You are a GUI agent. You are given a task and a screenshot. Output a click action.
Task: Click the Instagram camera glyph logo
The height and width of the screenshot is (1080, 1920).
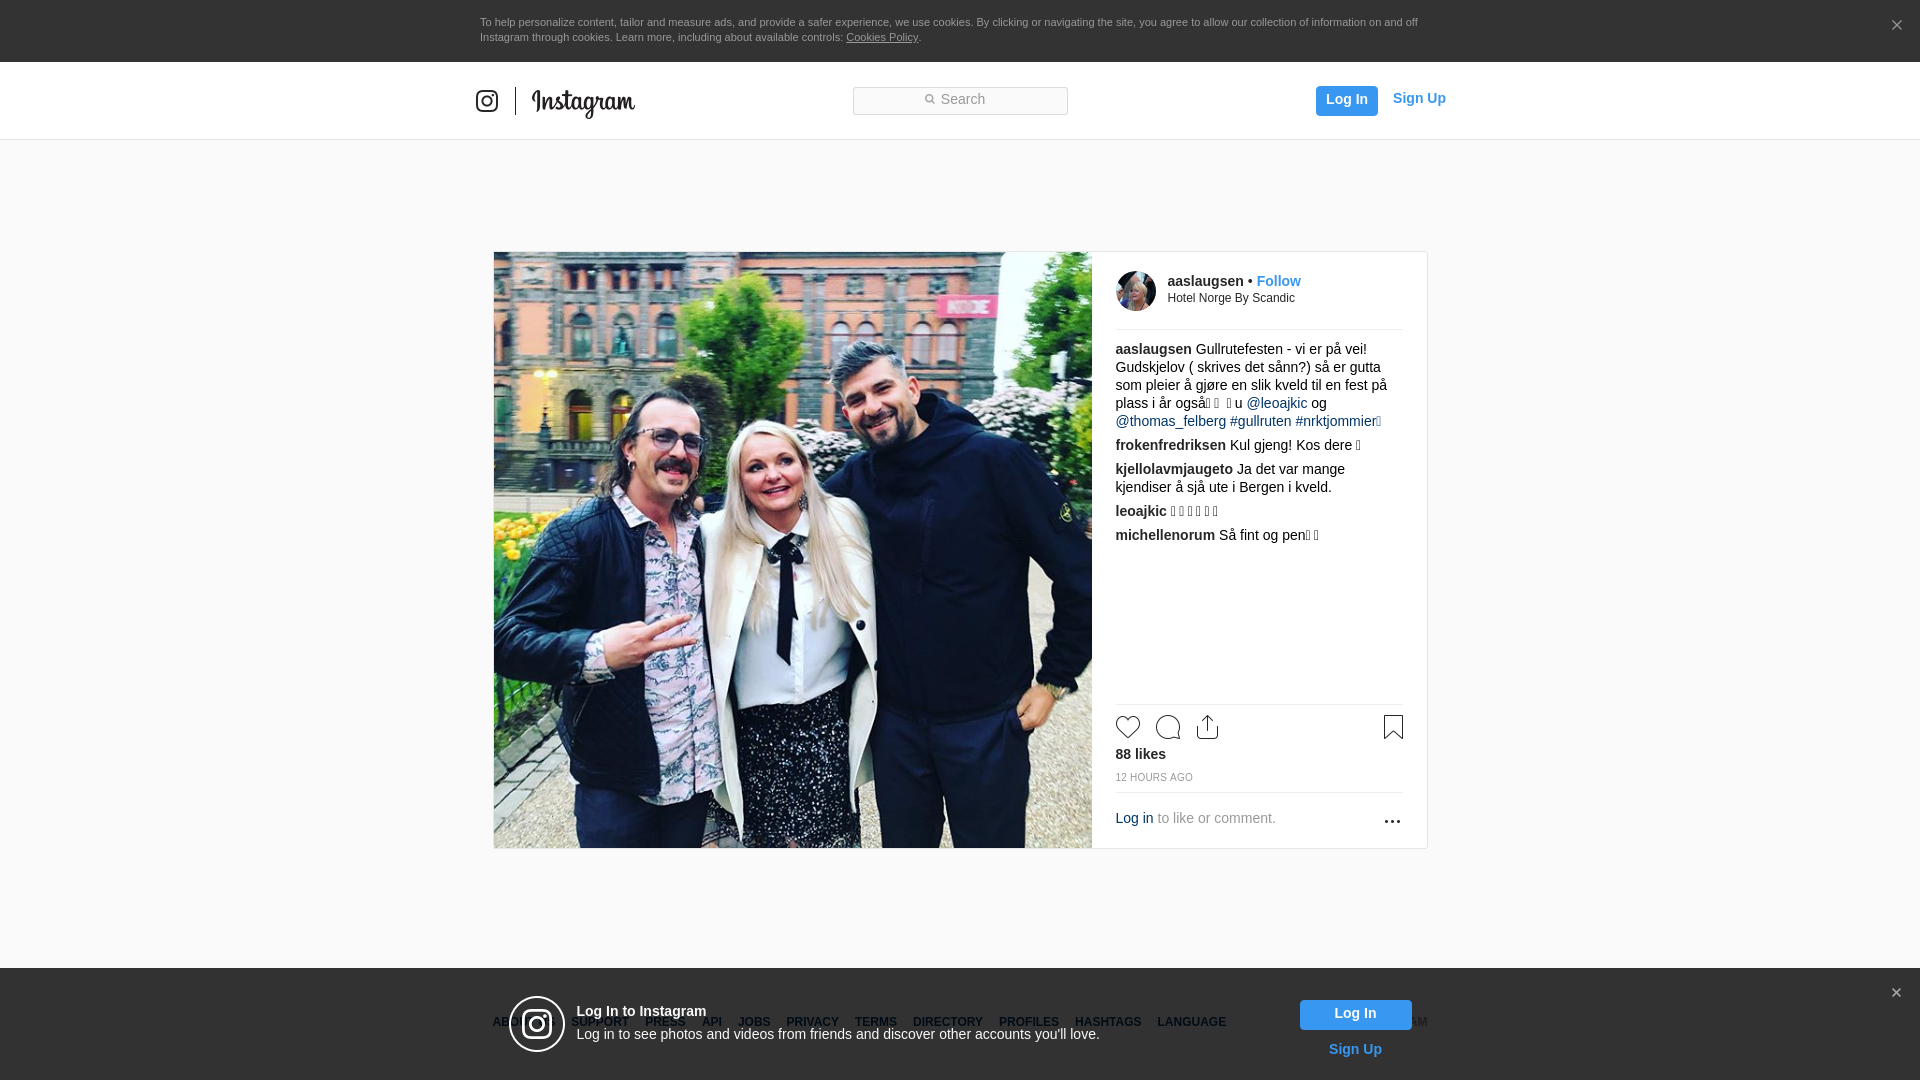(487, 101)
